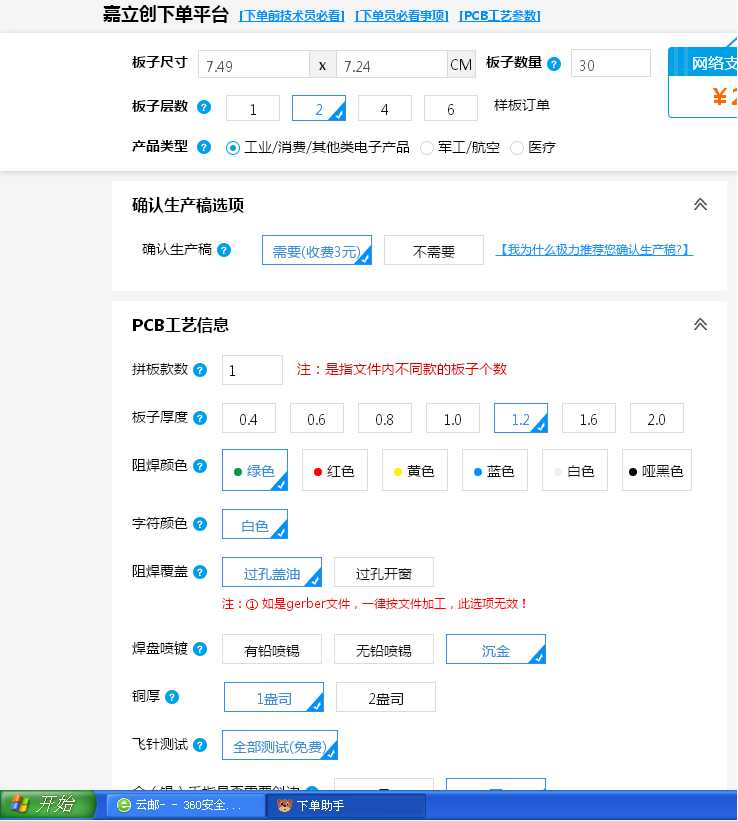Click help icon beside 板子厚度

200,418
